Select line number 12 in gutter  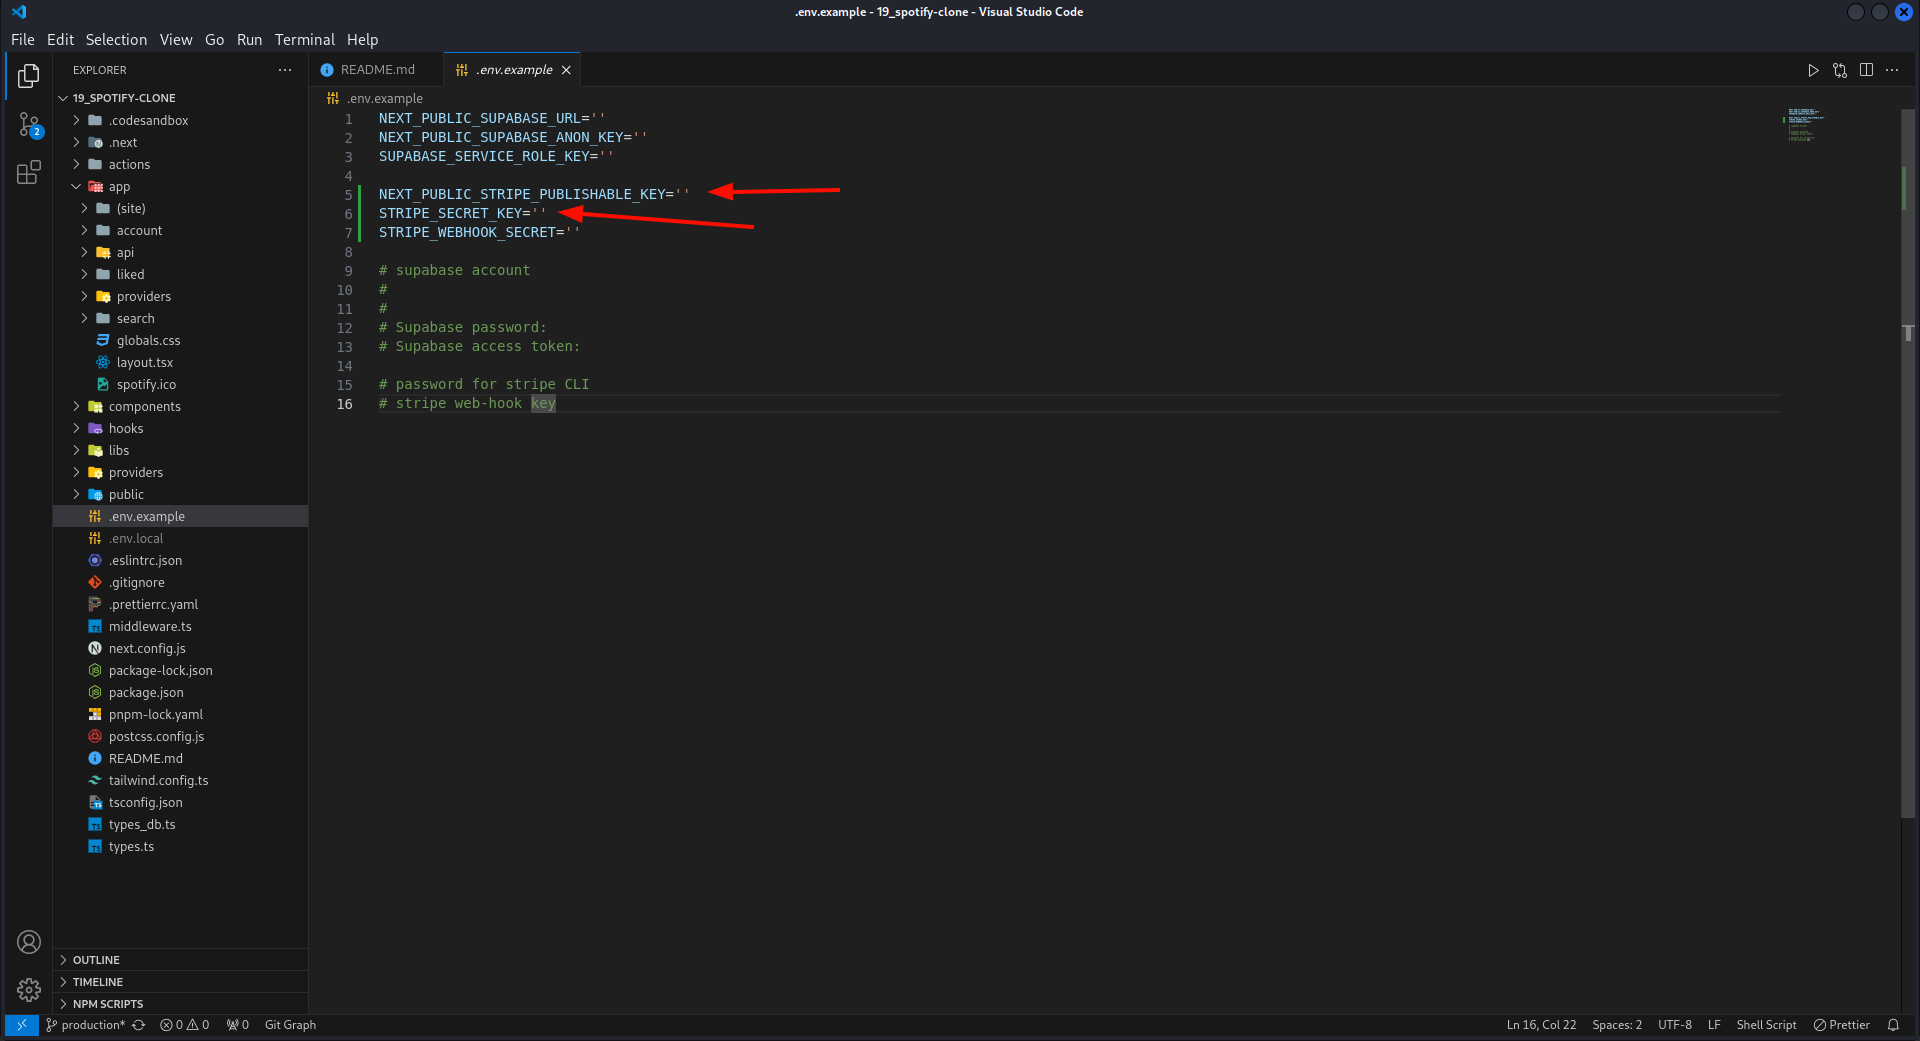tap(344, 328)
